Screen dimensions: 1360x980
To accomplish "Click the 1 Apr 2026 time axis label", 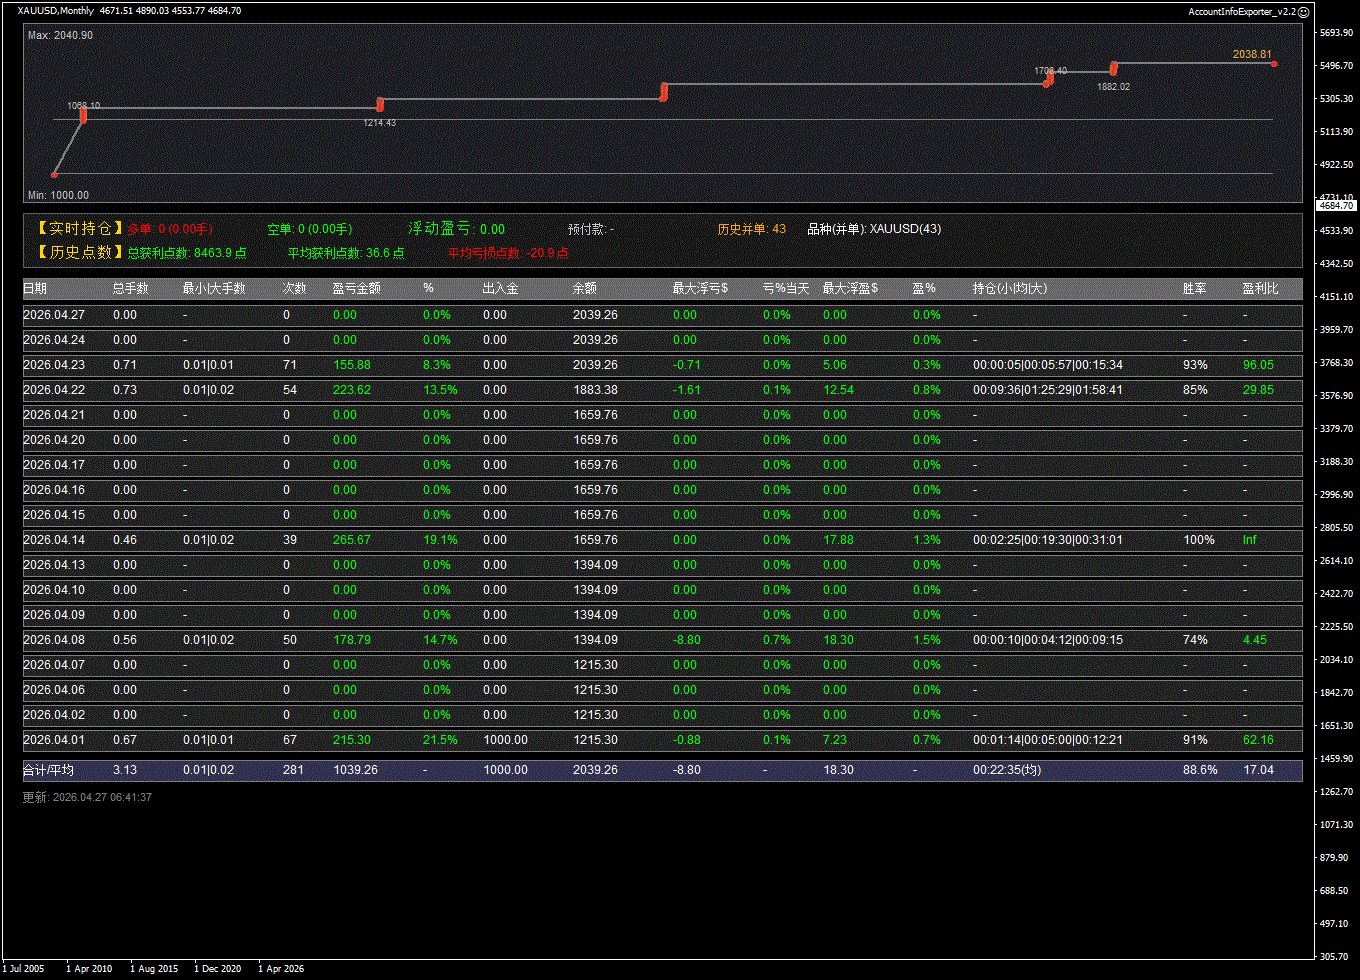I will pyautogui.click(x=281, y=968).
